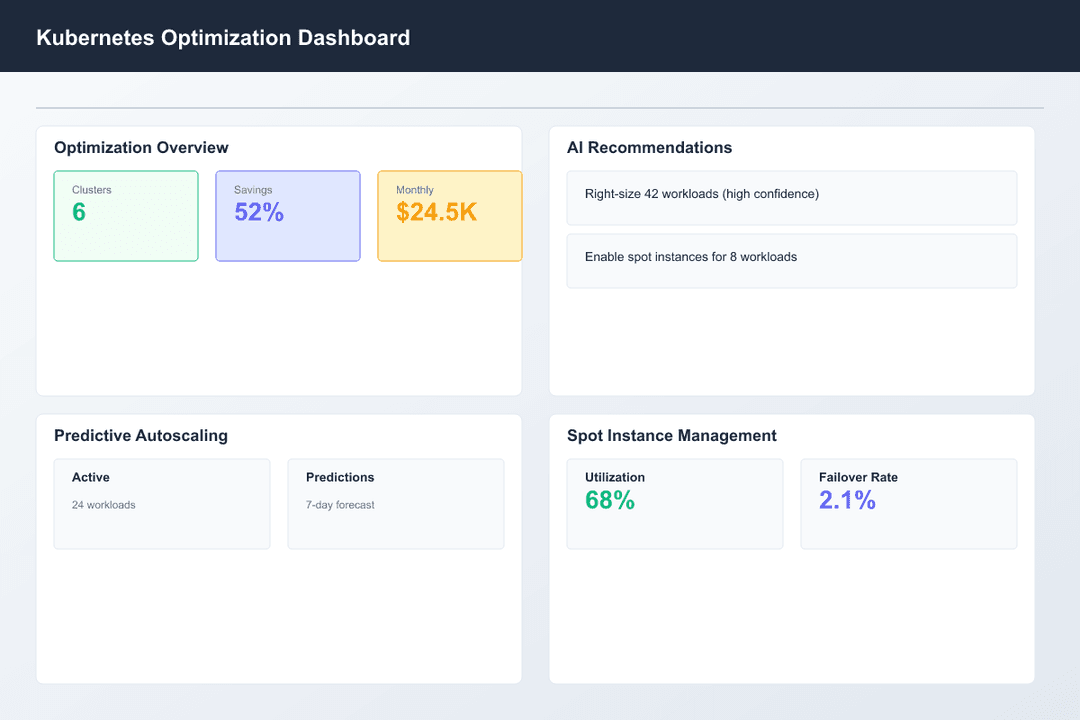
Task: Select the Savings 52% tile
Action: tap(288, 216)
